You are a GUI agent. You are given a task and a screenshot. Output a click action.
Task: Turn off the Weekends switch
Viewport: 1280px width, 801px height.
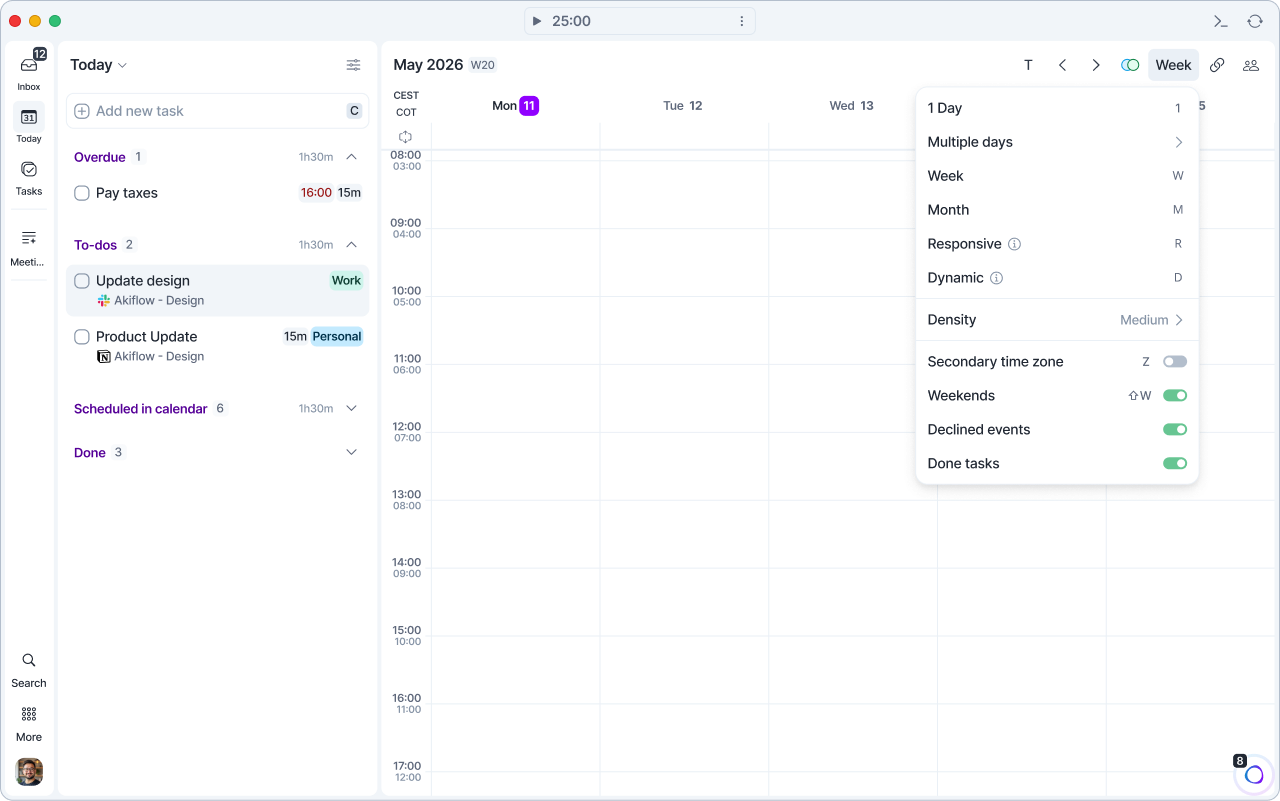click(x=1175, y=396)
